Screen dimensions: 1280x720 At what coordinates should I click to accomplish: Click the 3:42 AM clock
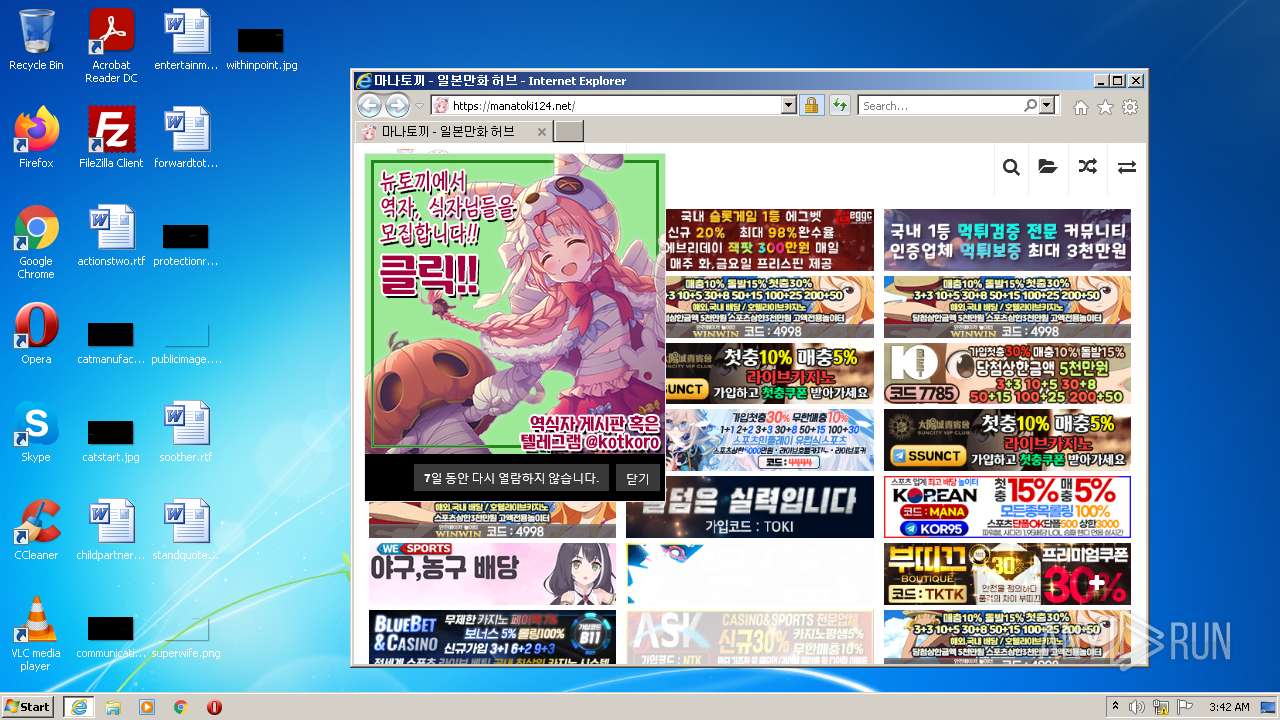[x=1228, y=707]
